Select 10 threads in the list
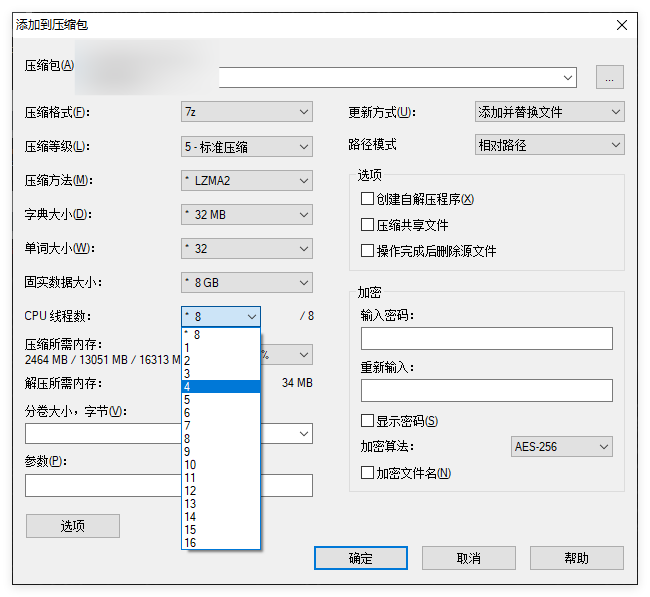This screenshot has width=650, height=597. (x=221, y=465)
